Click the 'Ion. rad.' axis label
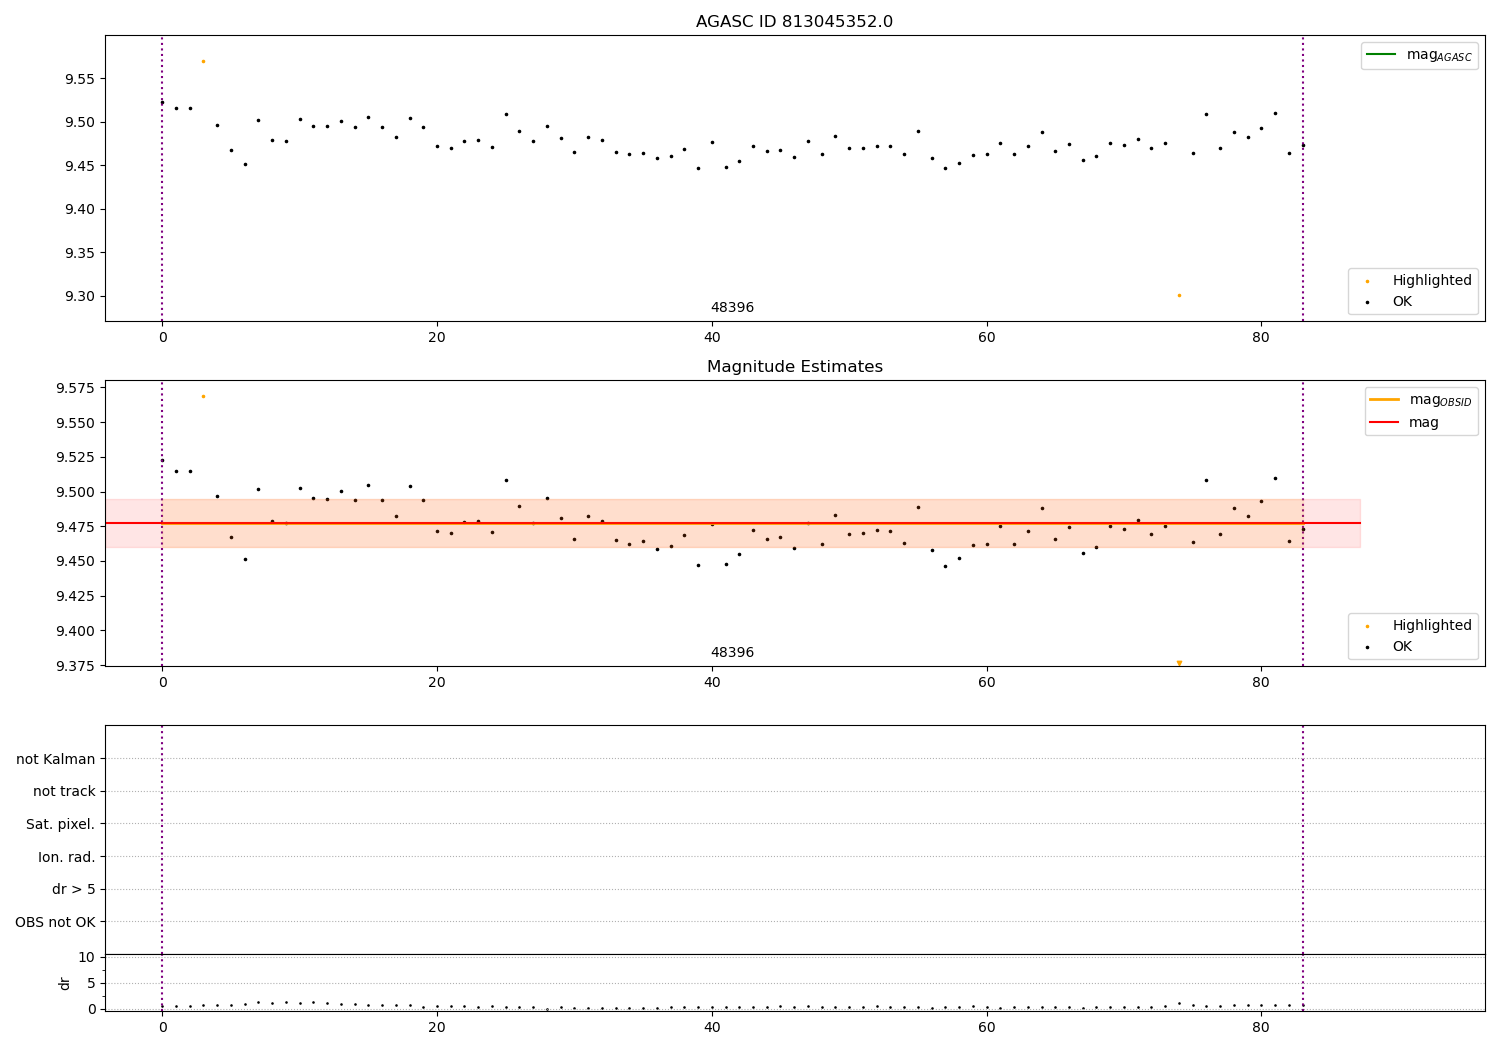 point(67,857)
